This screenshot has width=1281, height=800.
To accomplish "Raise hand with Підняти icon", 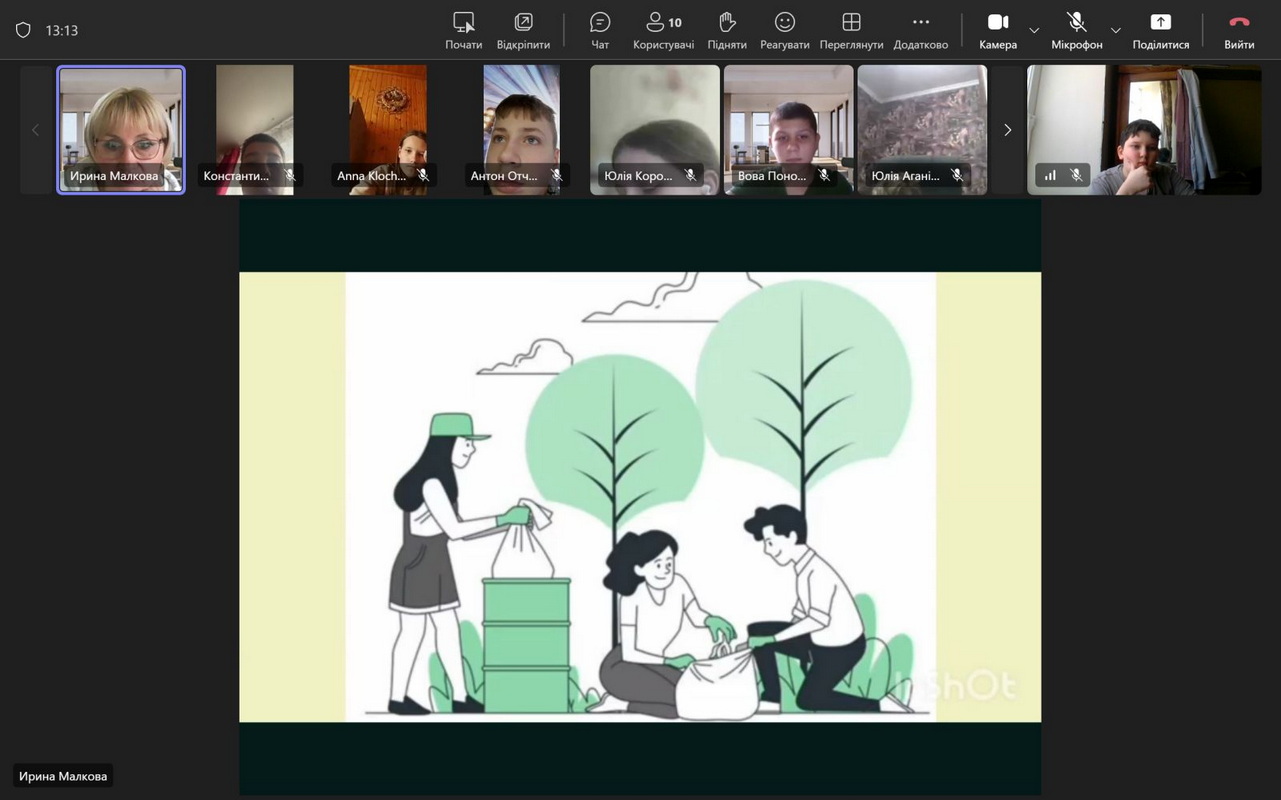I will pyautogui.click(x=727, y=30).
